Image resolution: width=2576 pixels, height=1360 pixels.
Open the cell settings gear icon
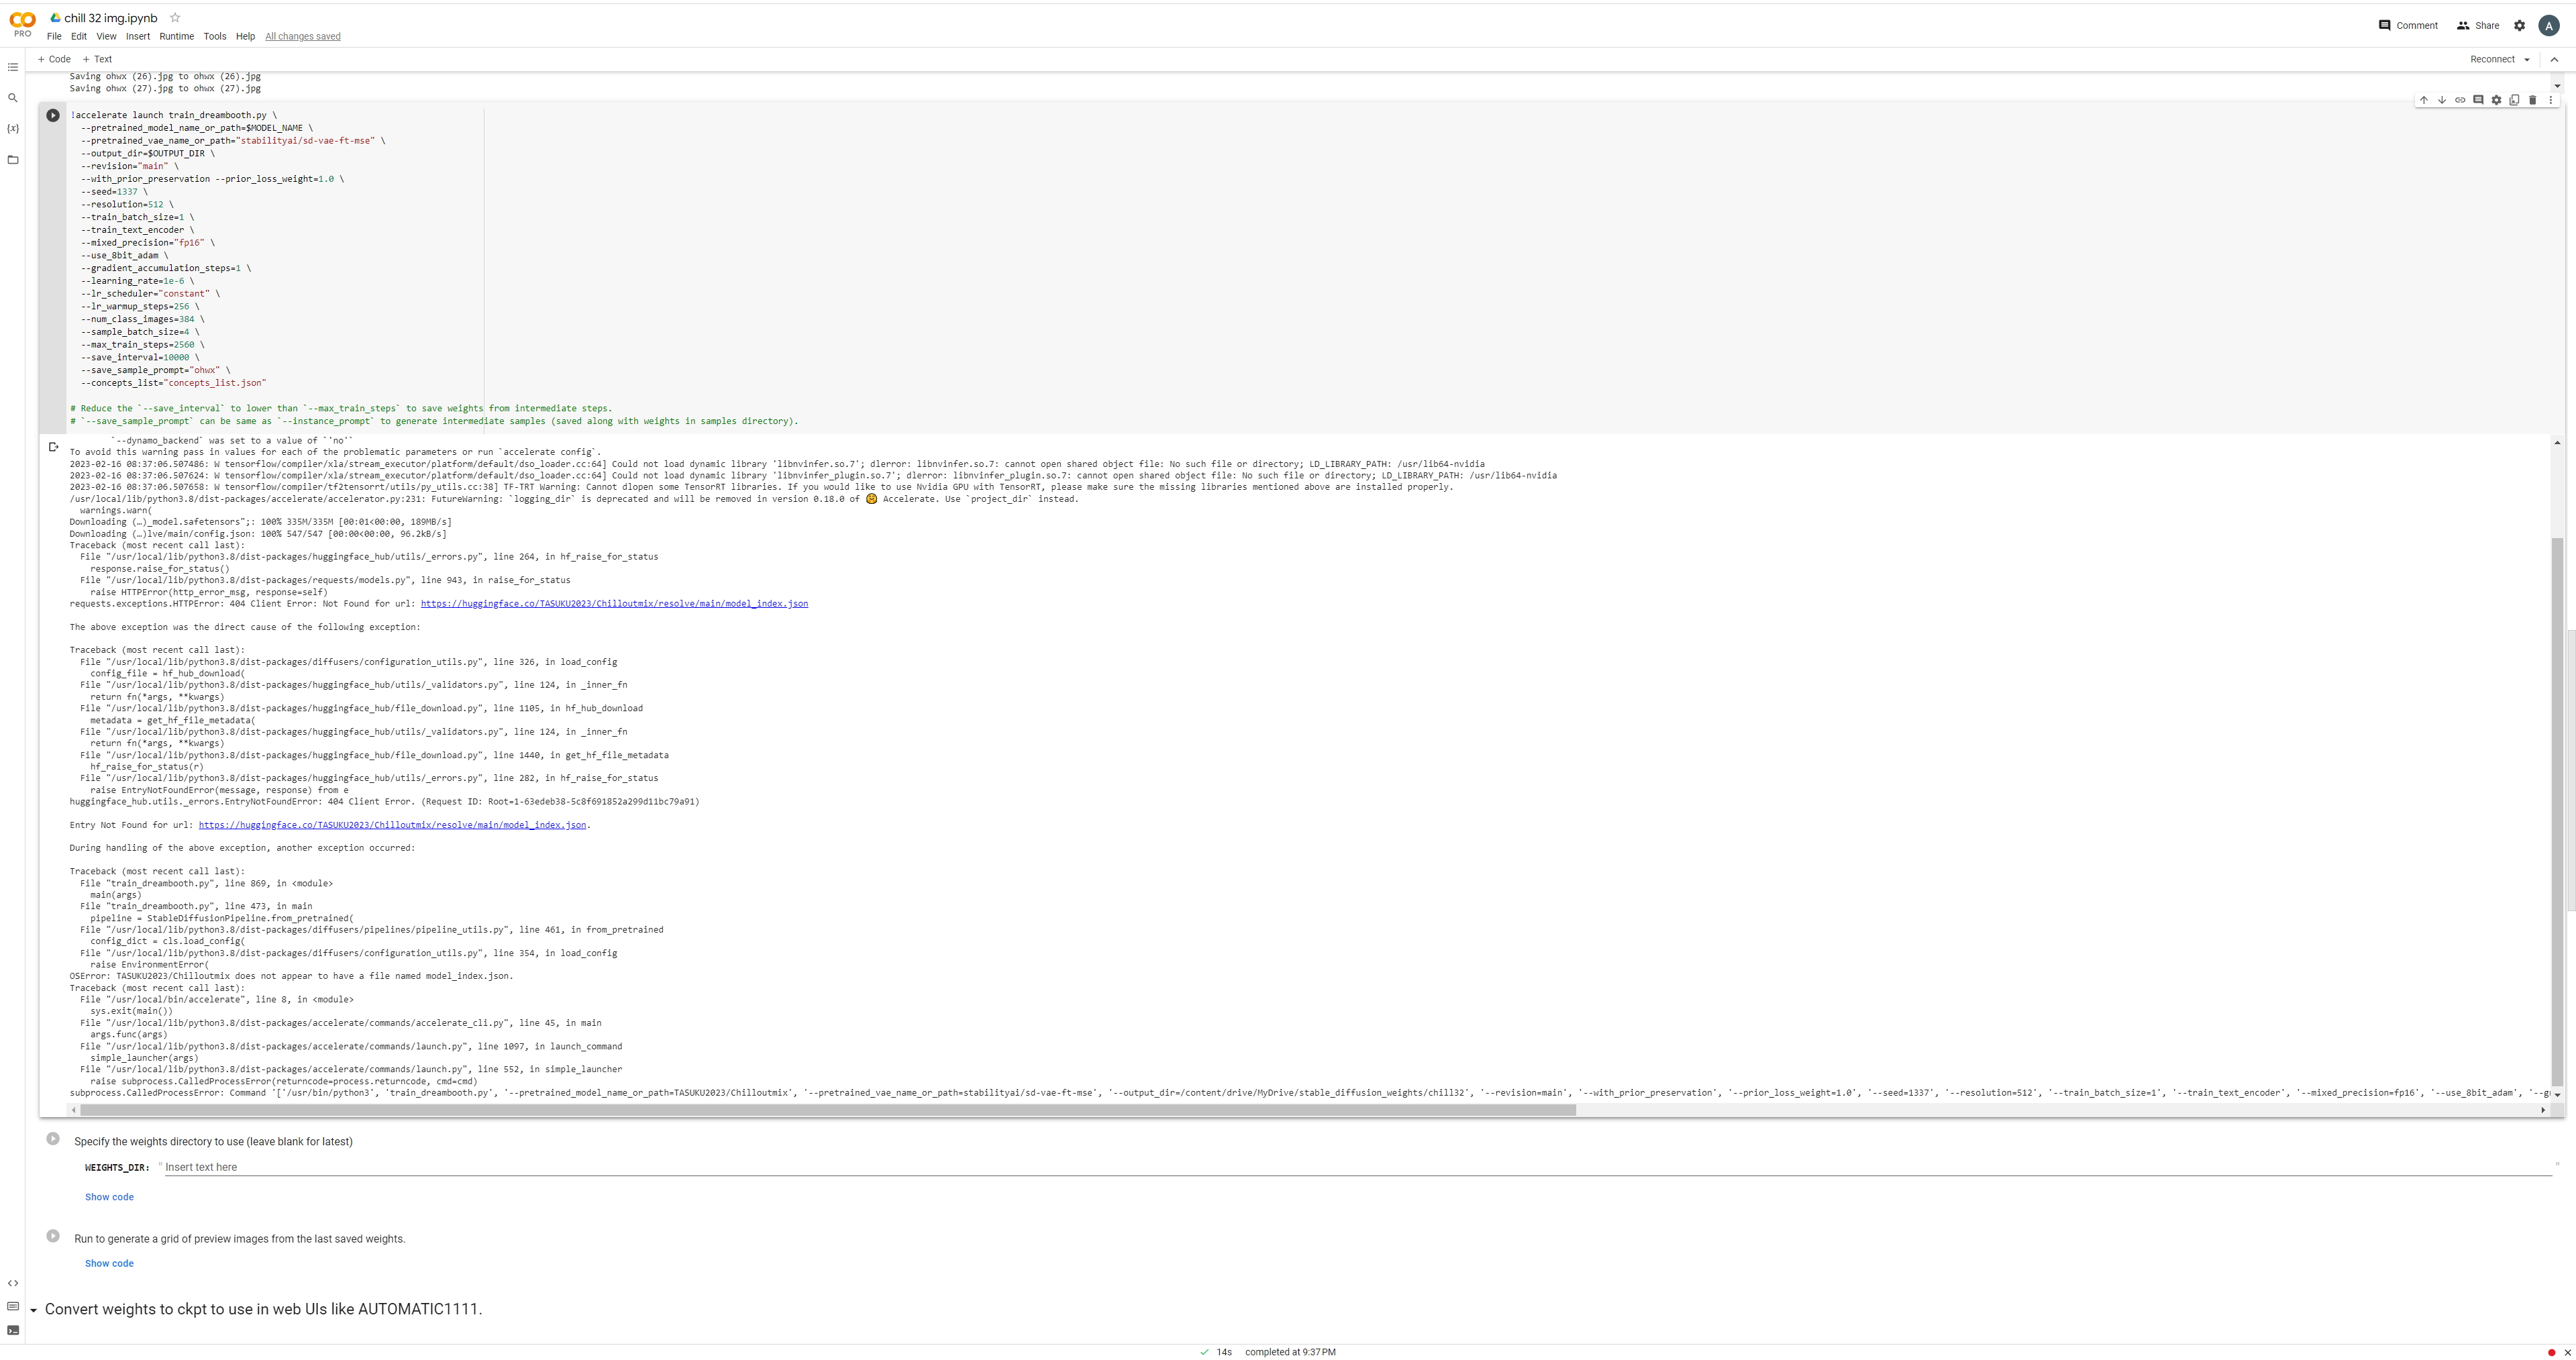[x=2496, y=100]
